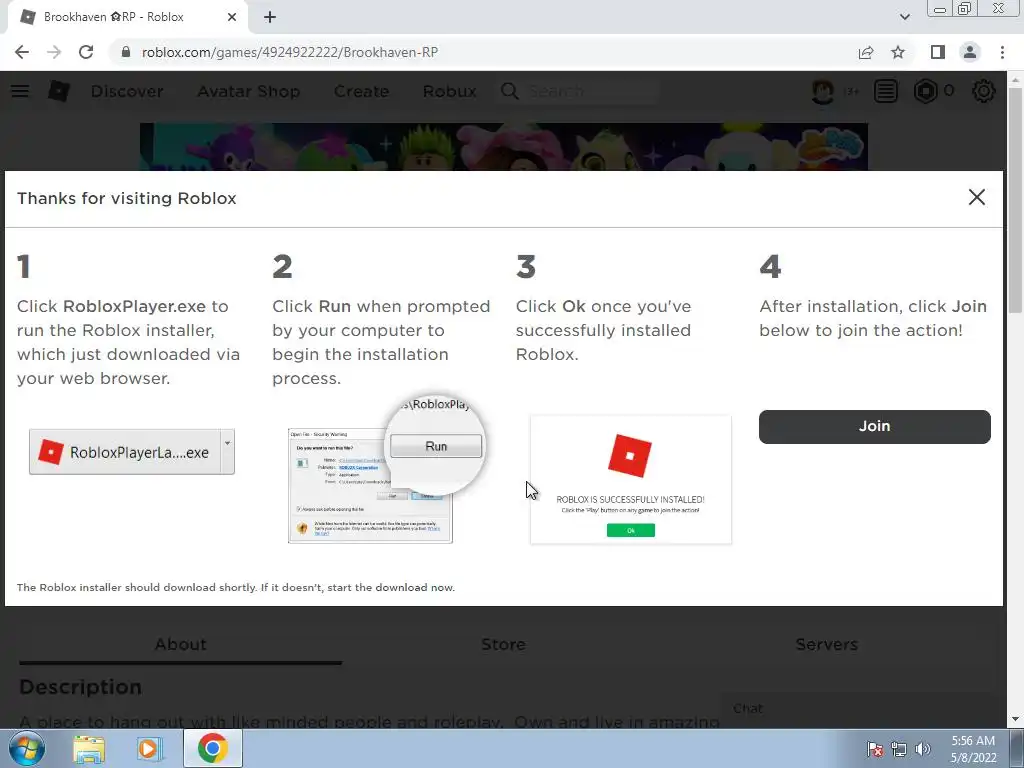Bookmark this page with the star
This screenshot has height=768, width=1024.
pos(898,52)
